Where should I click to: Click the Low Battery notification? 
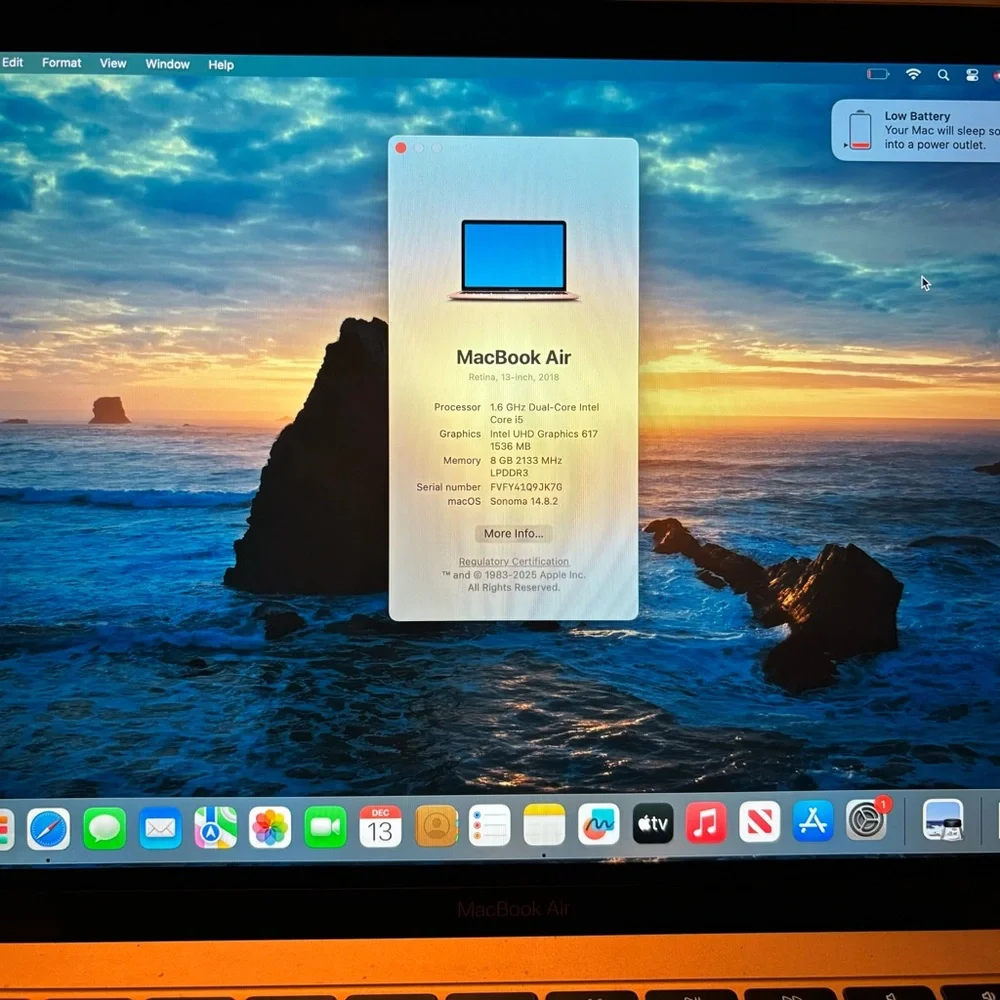[x=916, y=130]
